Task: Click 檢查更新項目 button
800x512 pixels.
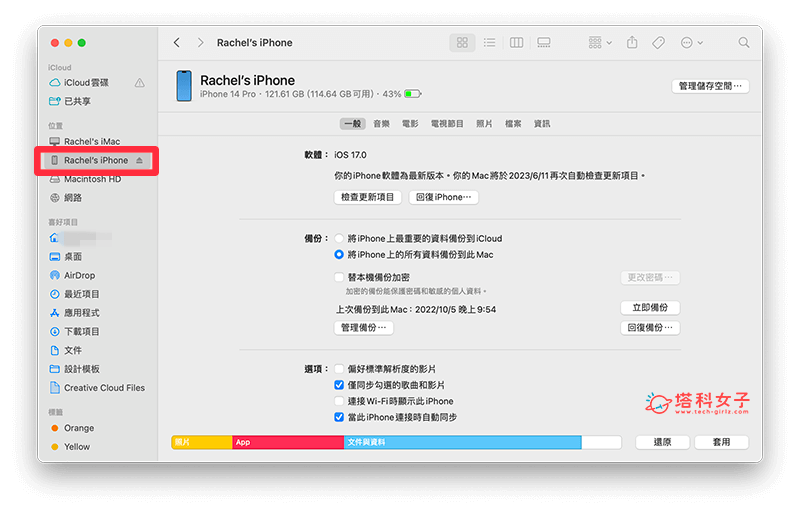Action: (368, 197)
